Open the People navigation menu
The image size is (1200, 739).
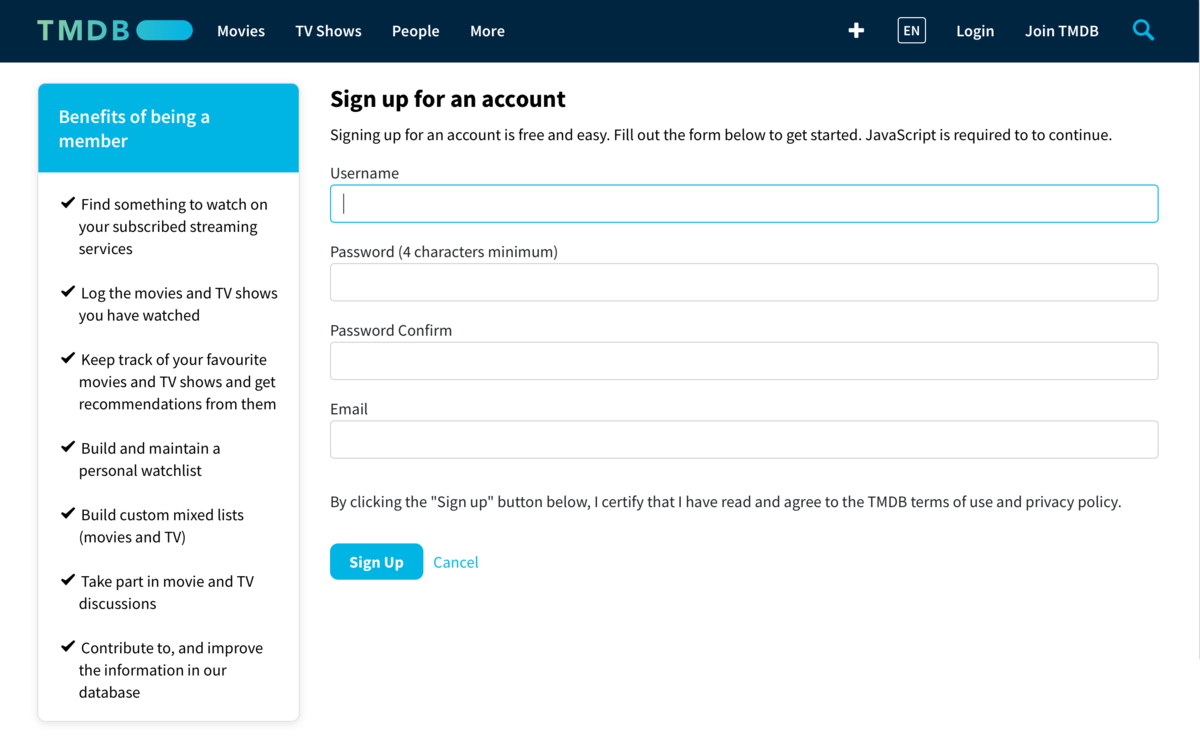415,31
